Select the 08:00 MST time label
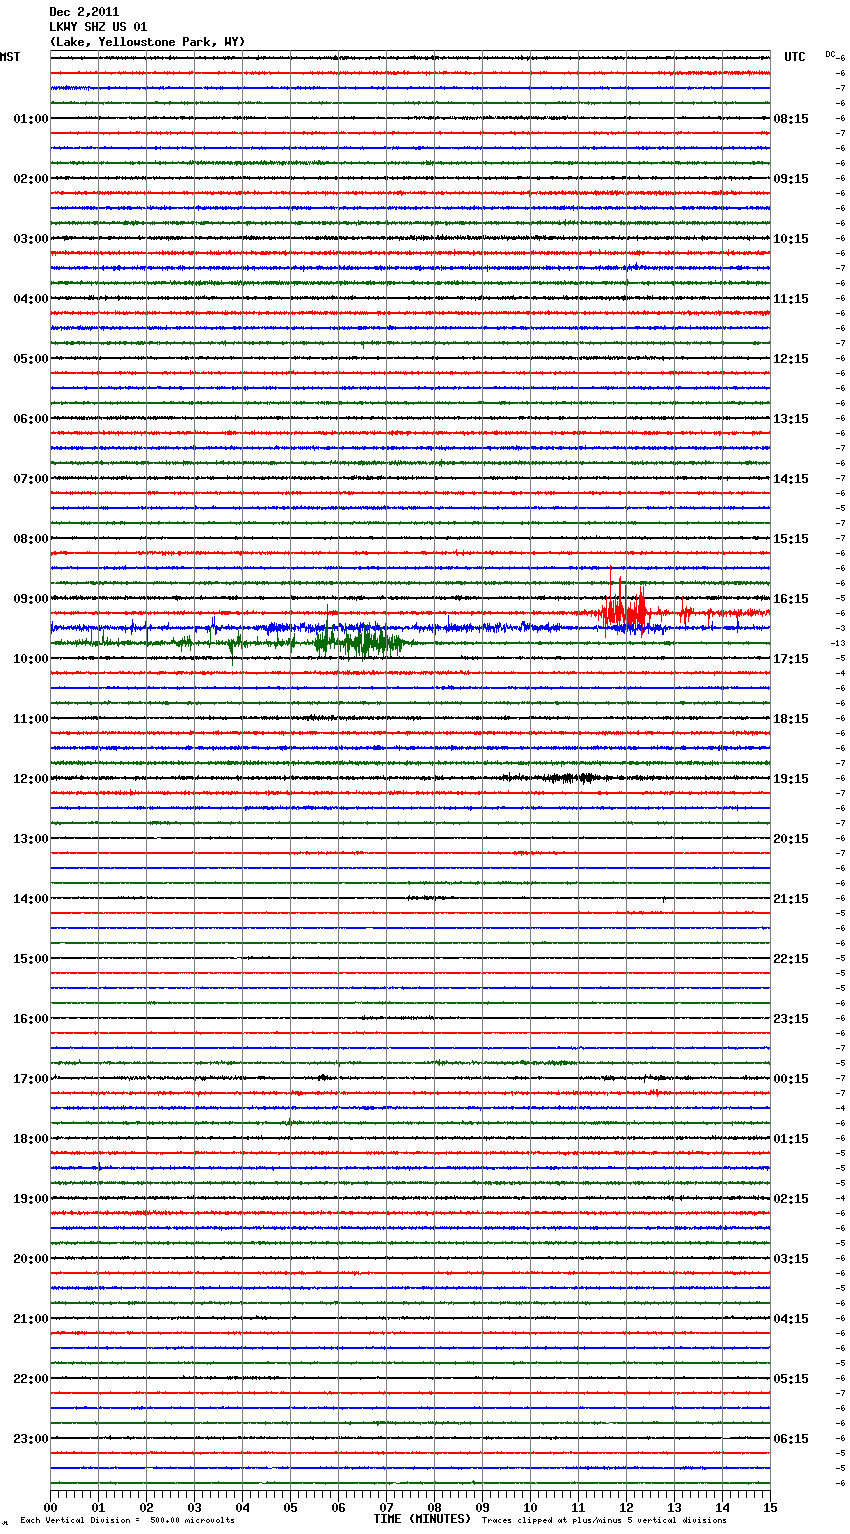This screenshot has height=1534, width=850. click(30, 539)
